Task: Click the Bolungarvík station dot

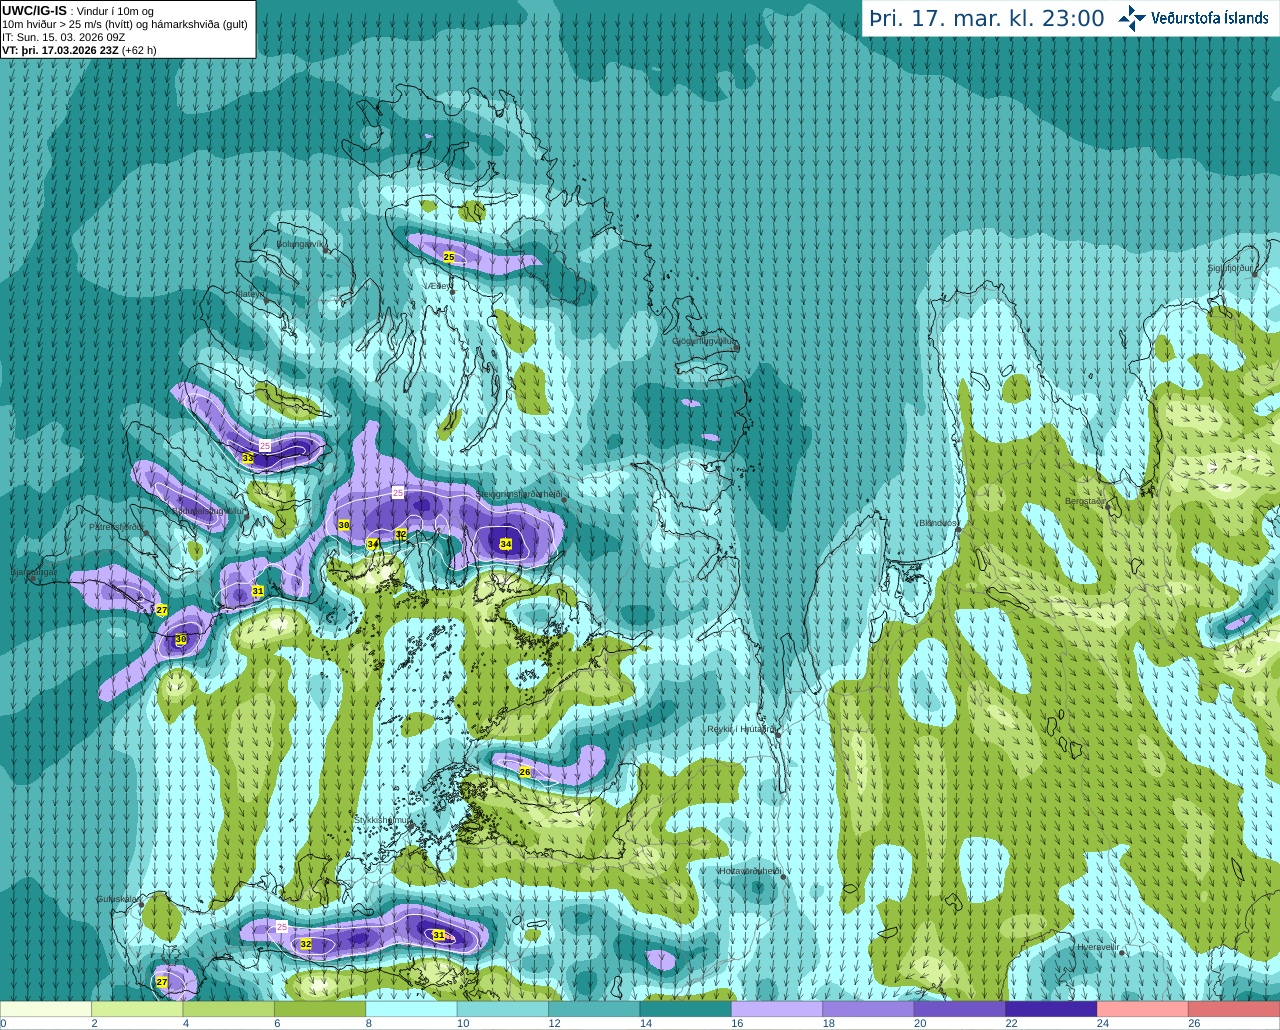Action: (327, 250)
